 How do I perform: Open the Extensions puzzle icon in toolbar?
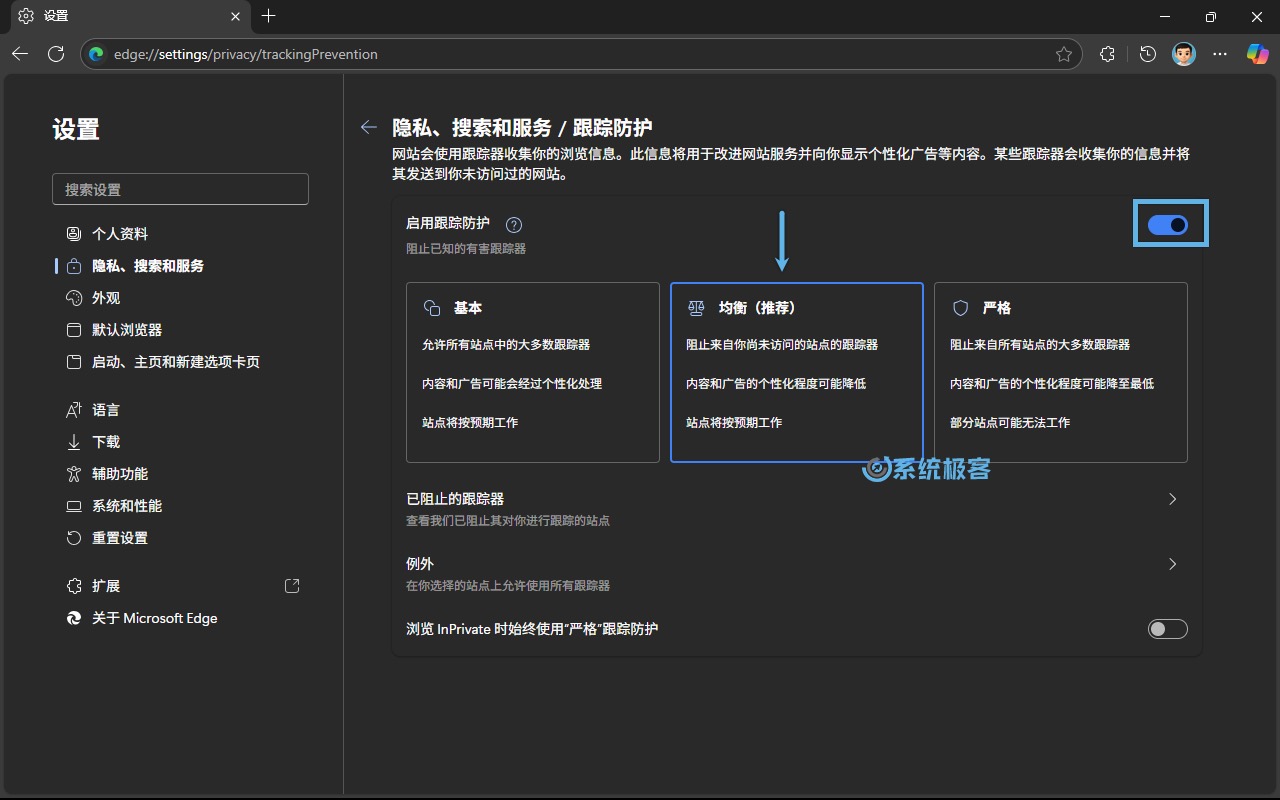click(x=1107, y=54)
